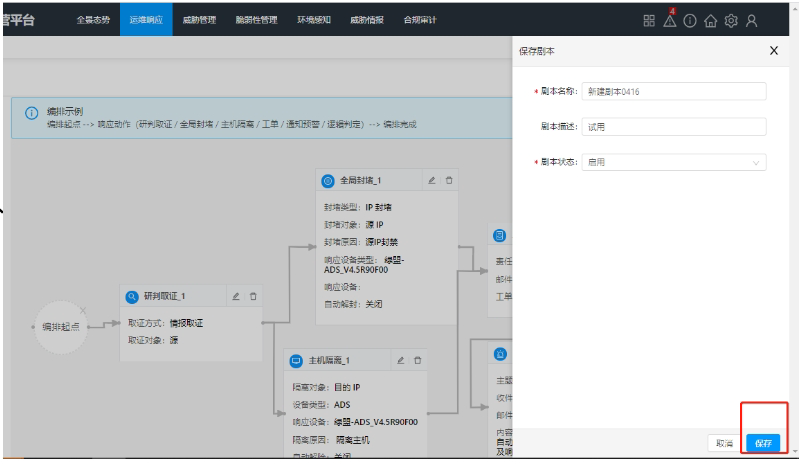Click the 主机隔离_1 monitor node icon
Viewport: 801px width, 464px height.
pos(296,361)
